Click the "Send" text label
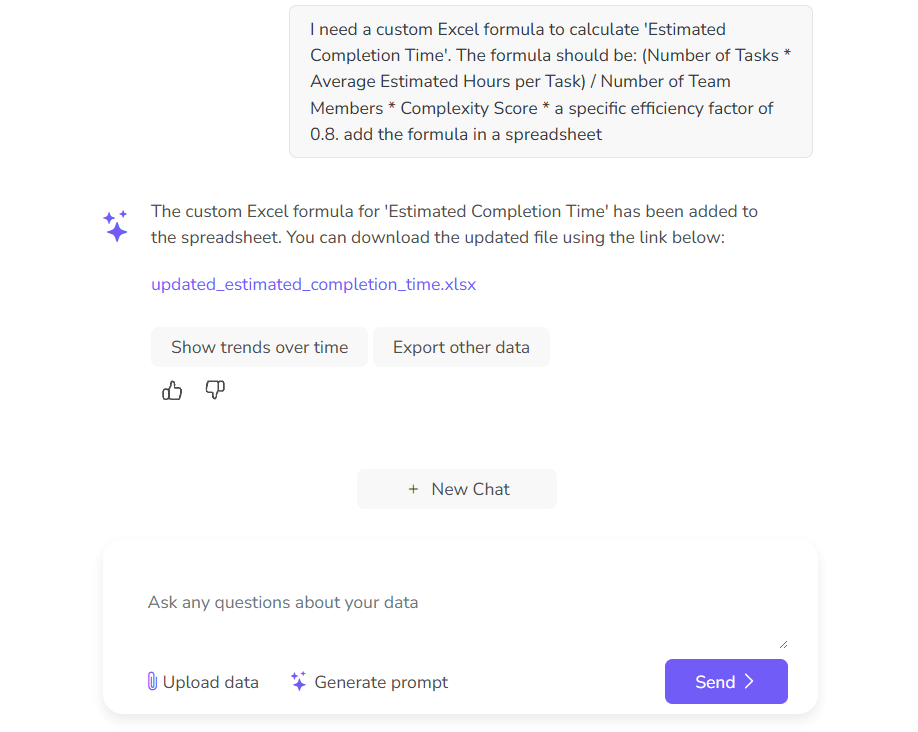 pyautogui.click(x=714, y=681)
